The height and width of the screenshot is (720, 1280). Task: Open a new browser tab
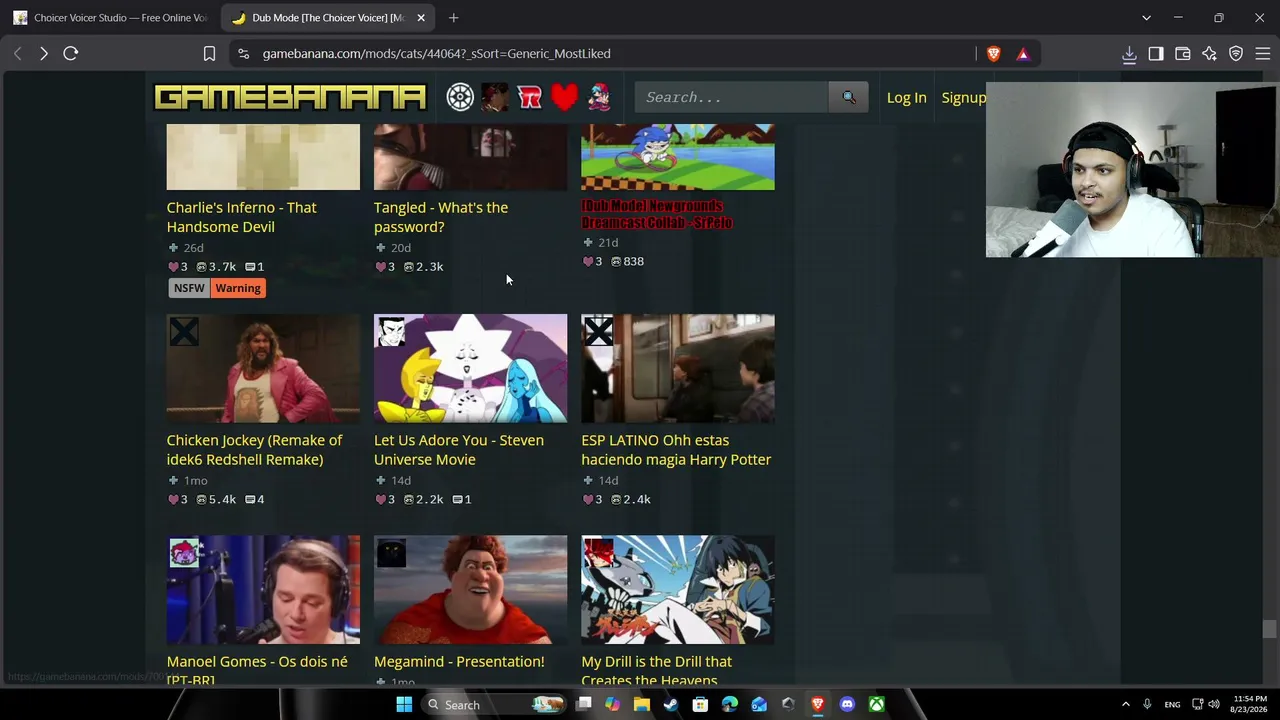pyautogui.click(x=454, y=17)
